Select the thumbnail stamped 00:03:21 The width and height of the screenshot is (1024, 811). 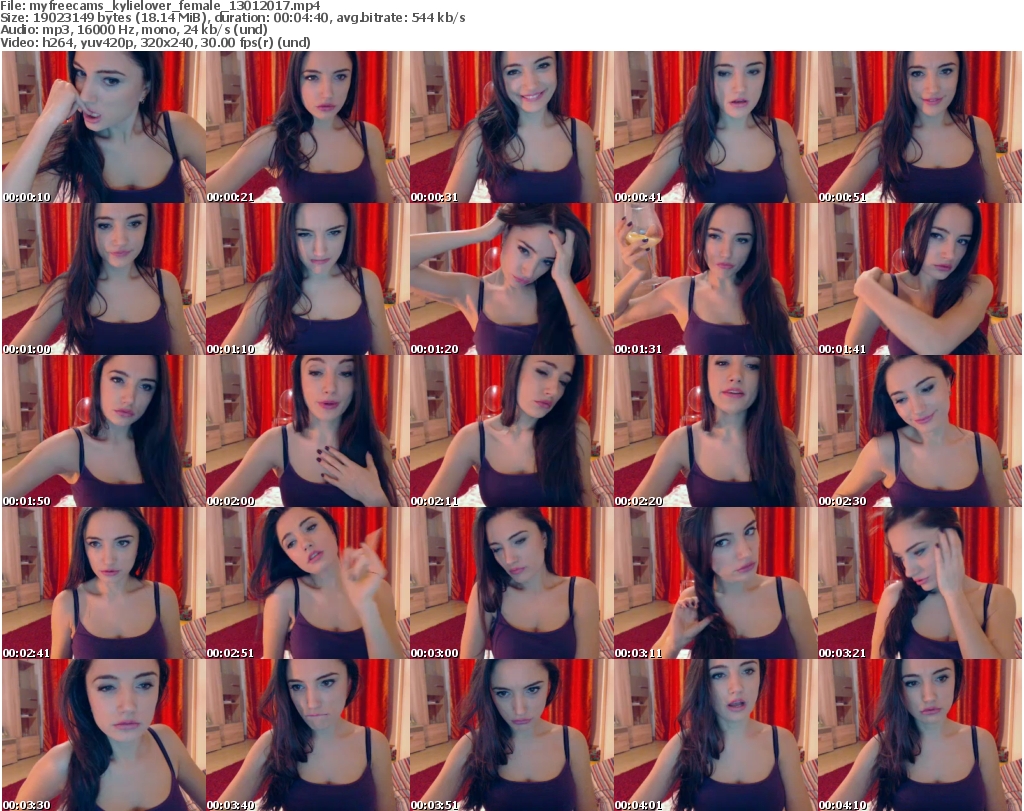920,584
